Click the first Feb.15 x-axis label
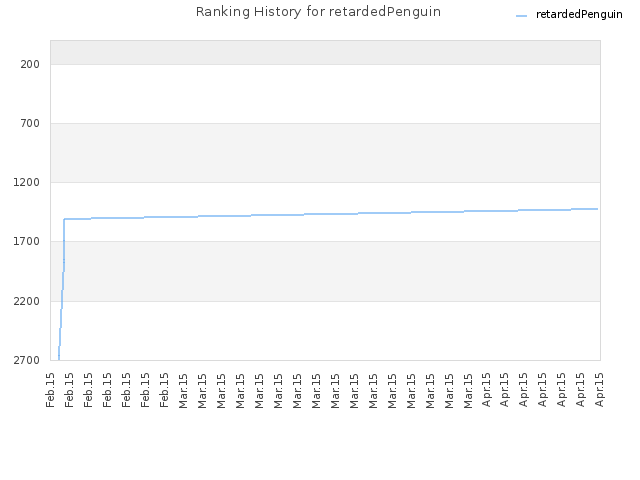The height and width of the screenshot is (480, 640). click(50, 390)
